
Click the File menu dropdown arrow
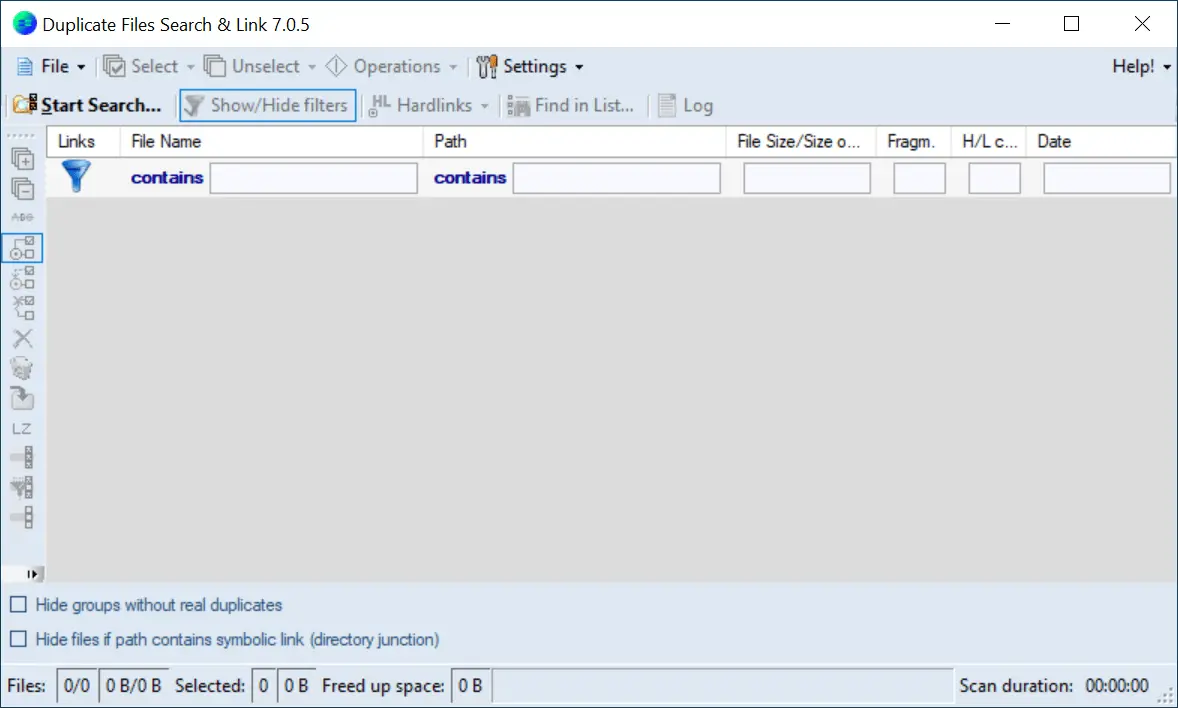(x=81, y=67)
